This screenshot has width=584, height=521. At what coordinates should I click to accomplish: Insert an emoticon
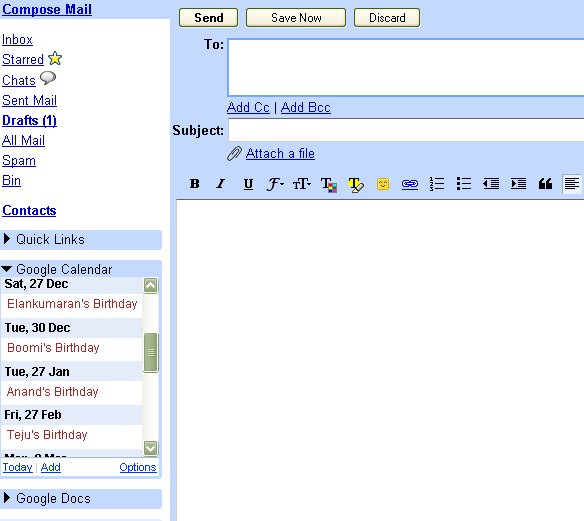point(383,184)
